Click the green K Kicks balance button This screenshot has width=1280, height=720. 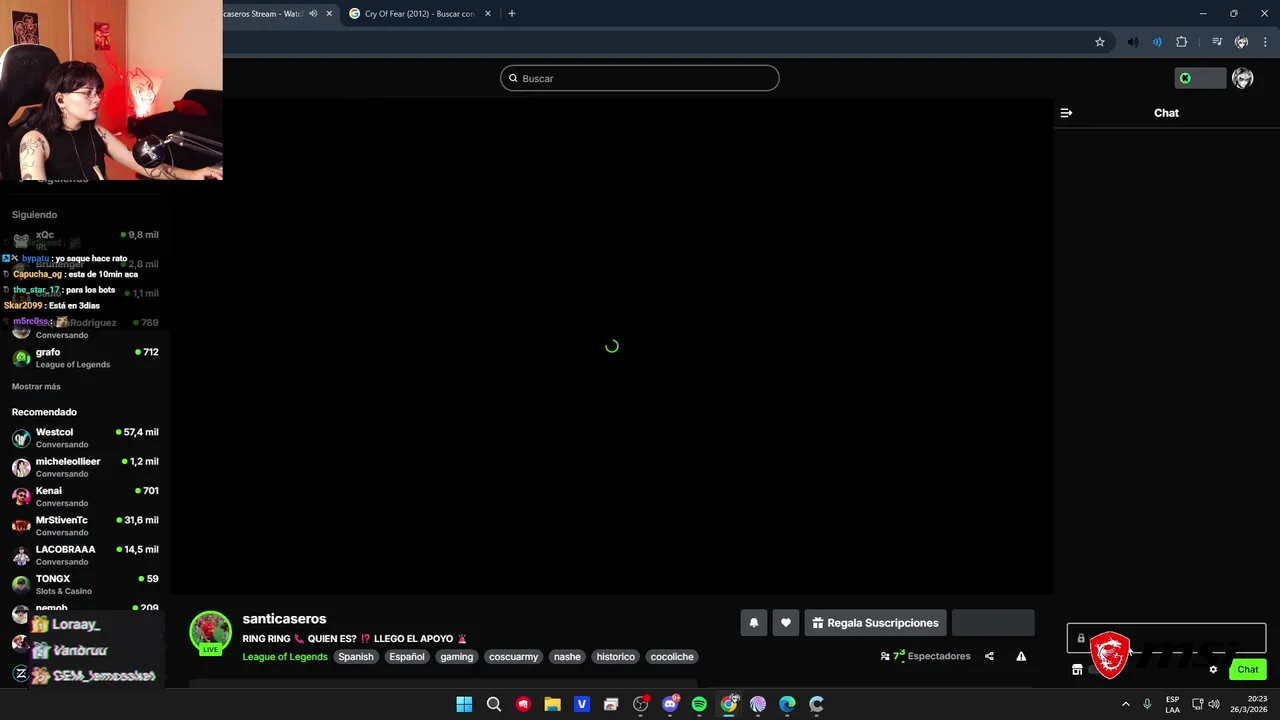point(1200,78)
